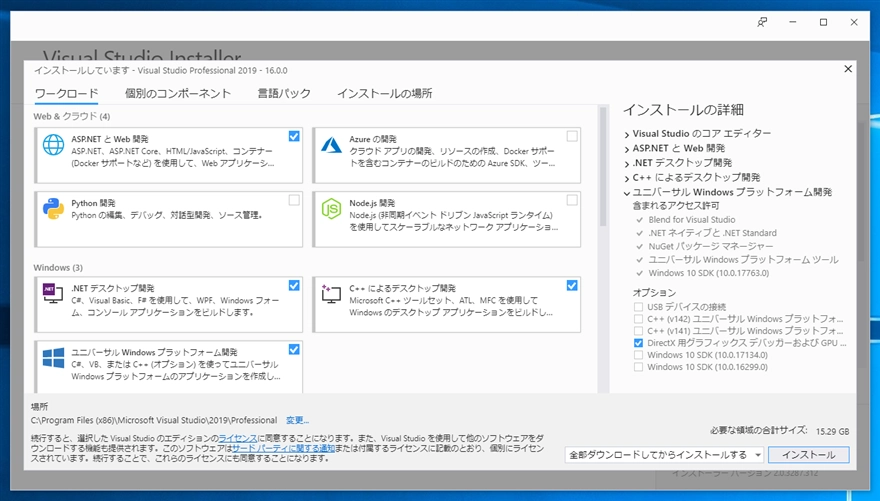
Task: Click the feedback icon in title bar
Action: click(762, 22)
